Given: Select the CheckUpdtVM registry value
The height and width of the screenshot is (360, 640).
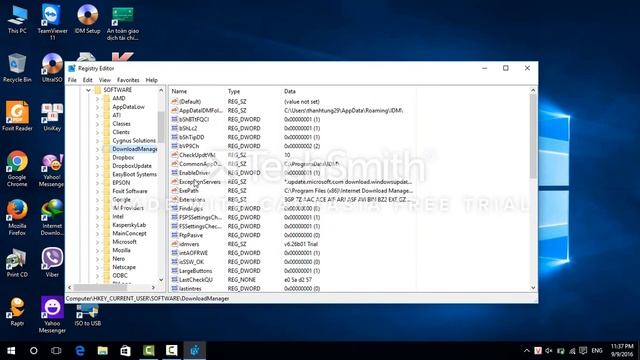Looking at the screenshot, I should coord(197,155).
